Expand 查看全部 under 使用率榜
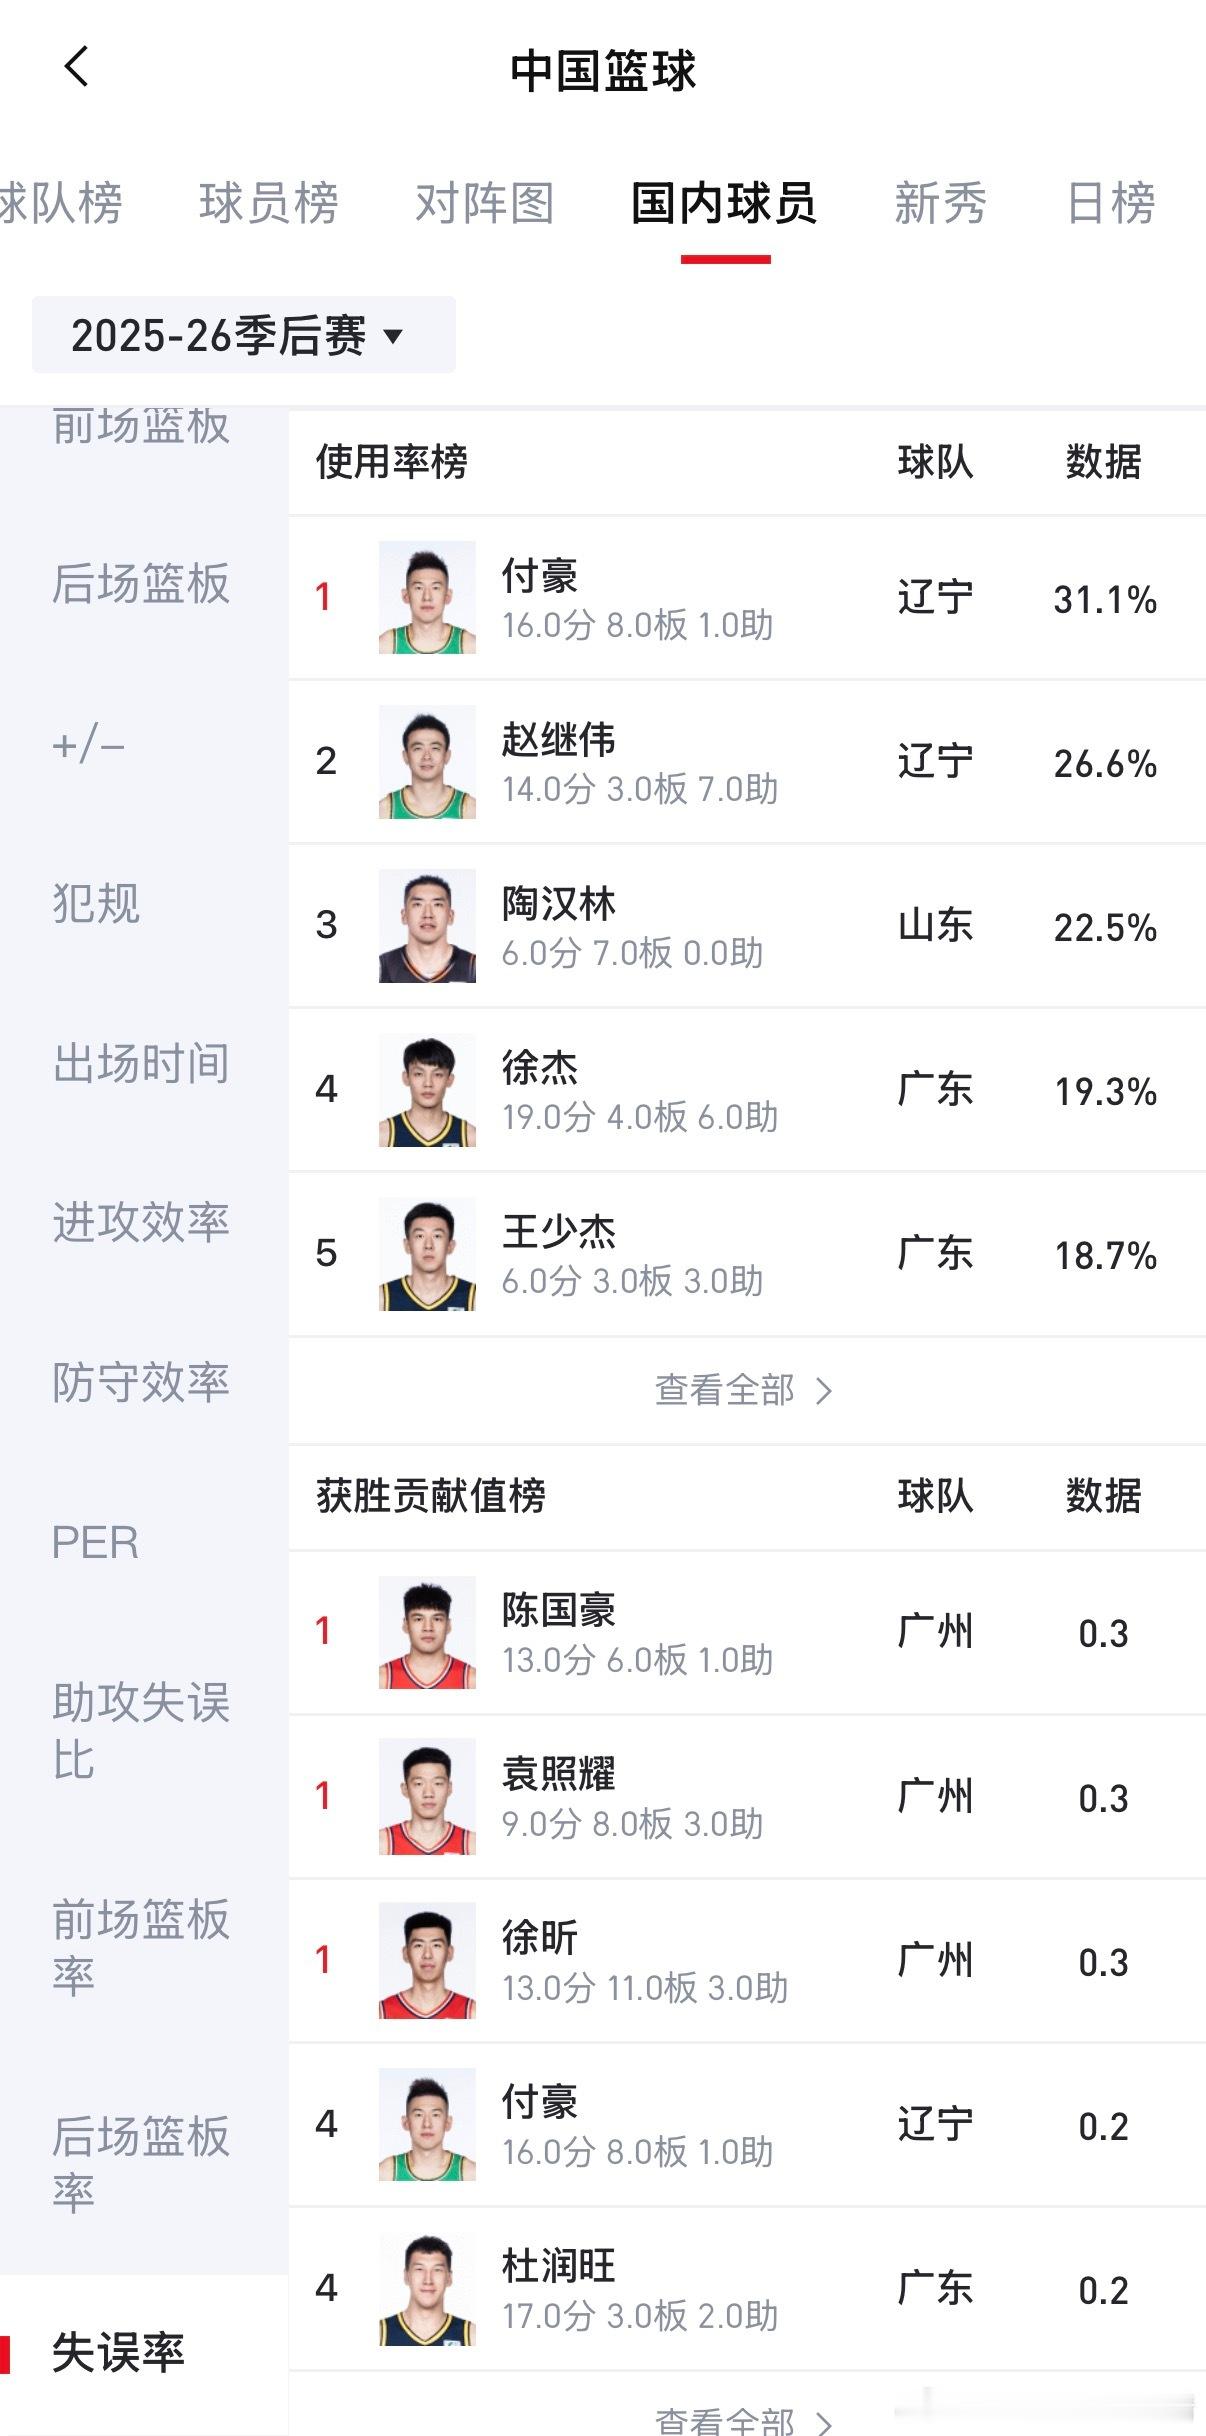Screen dimensions: 1206x2436 coord(744,1390)
